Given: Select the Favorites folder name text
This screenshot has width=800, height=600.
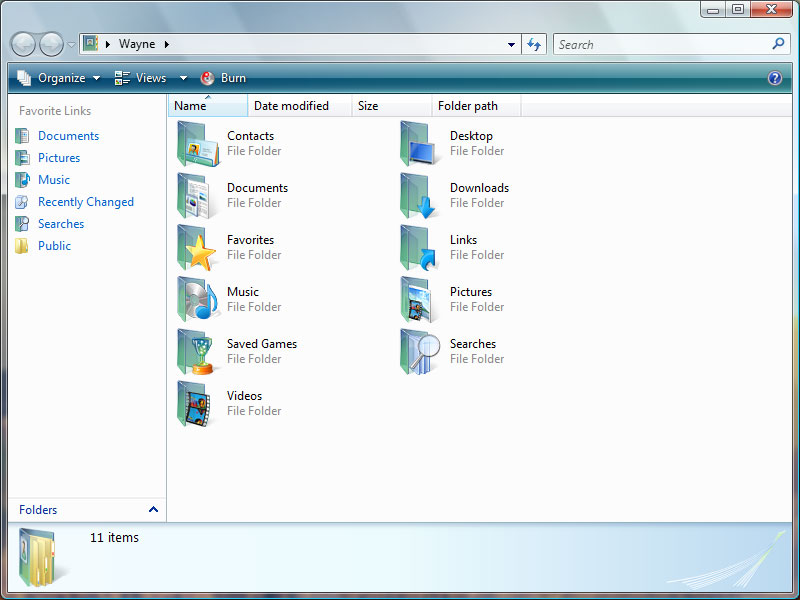Looking at the screenshot, I should coord(251,240).
